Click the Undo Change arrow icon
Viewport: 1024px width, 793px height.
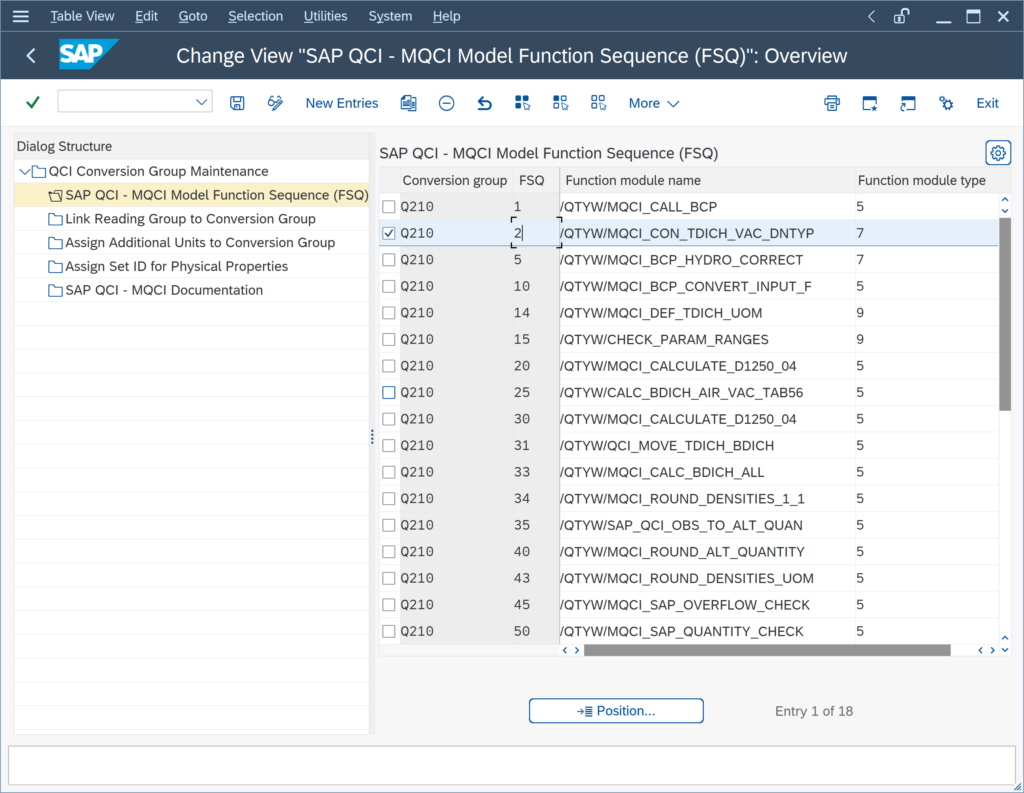click(x=485, y=103)
